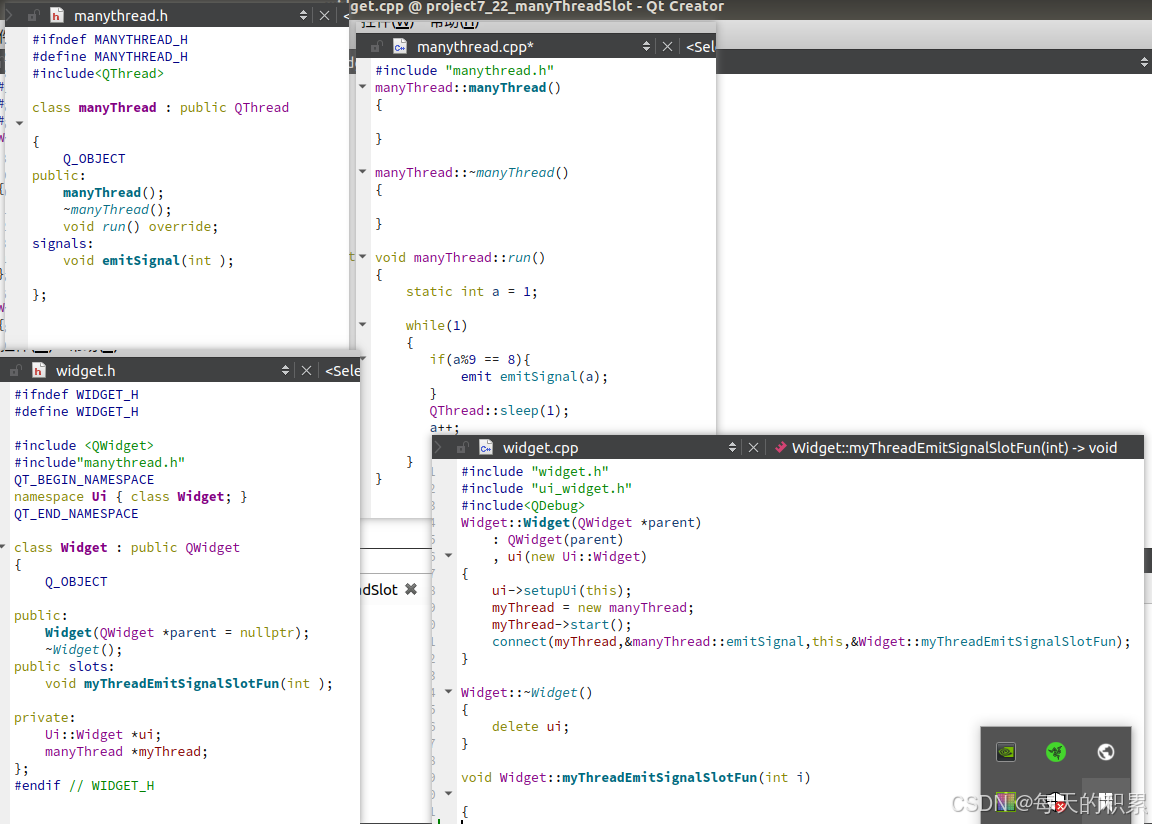Viewport: 1152px width, 824px height.
Task: Click the widget.cpp file name in editor bar
Action: coord(540,448)
